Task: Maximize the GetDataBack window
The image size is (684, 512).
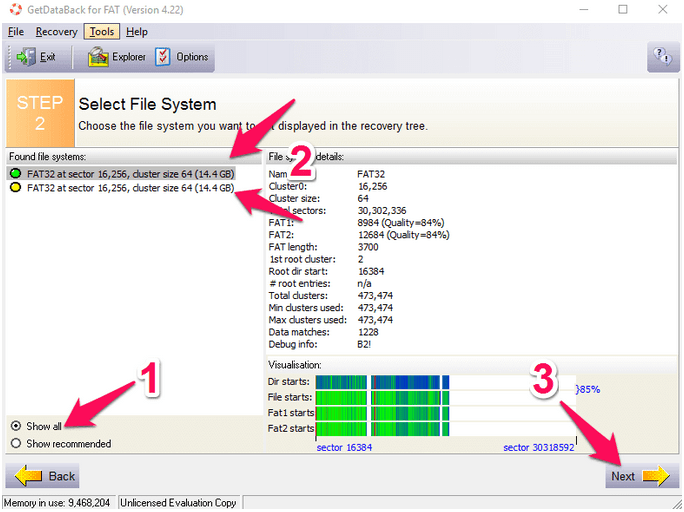Action: coord(622,9)
